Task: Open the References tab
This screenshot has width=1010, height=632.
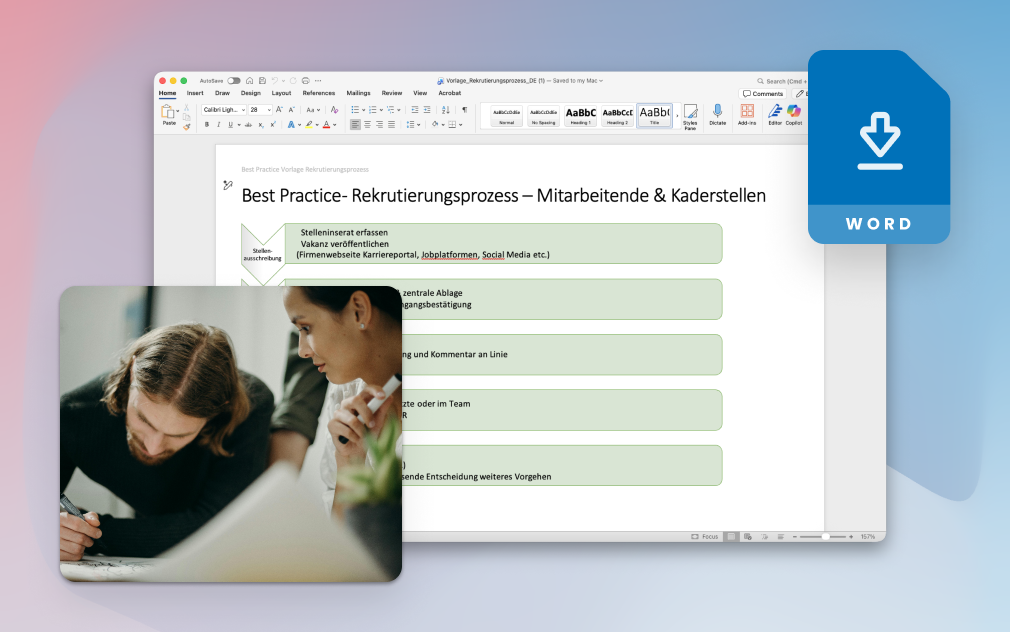Action: pos(319,93)
